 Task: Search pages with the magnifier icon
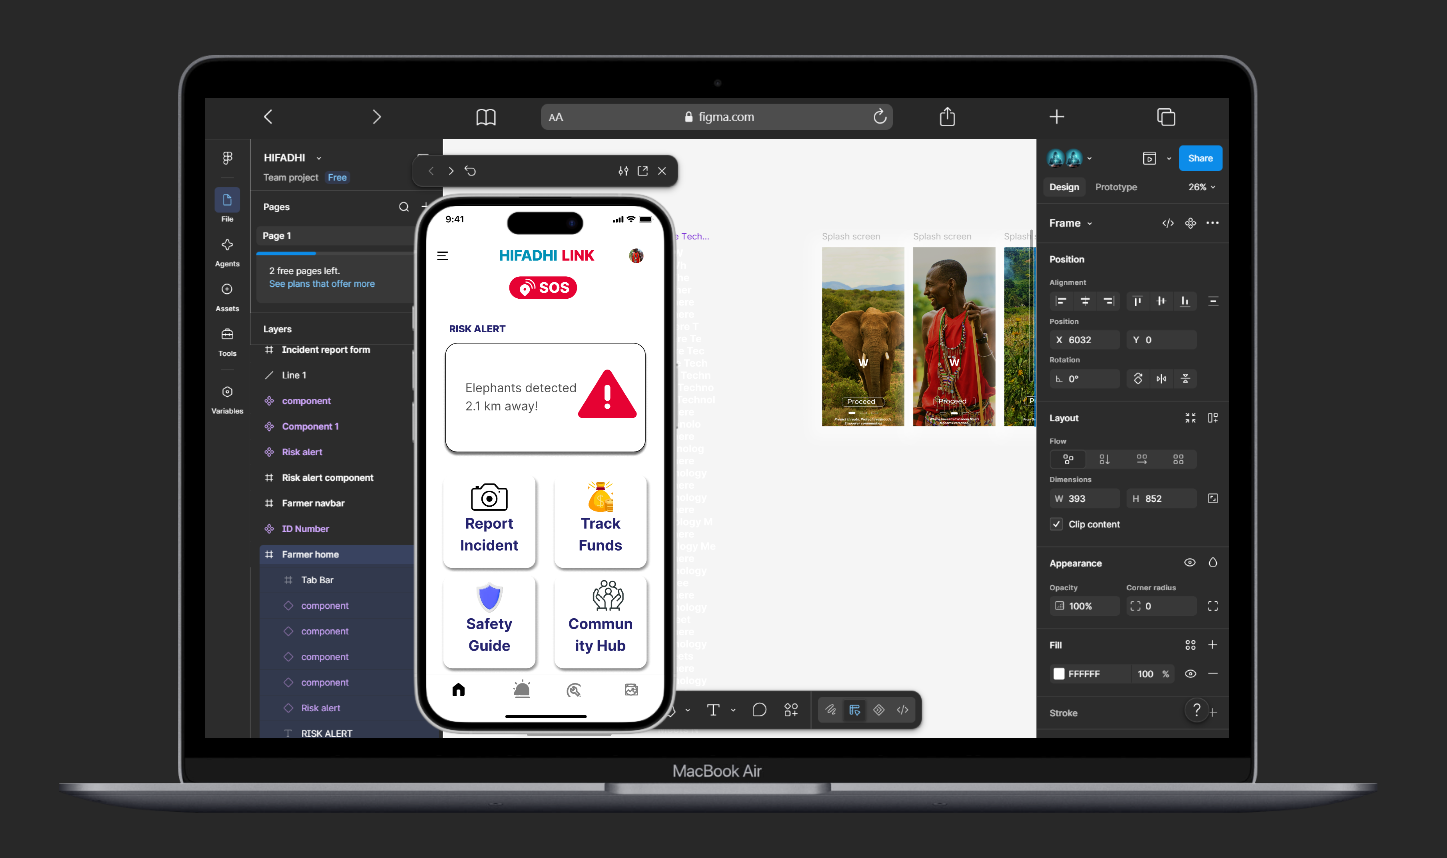click(x=404, y=207)
